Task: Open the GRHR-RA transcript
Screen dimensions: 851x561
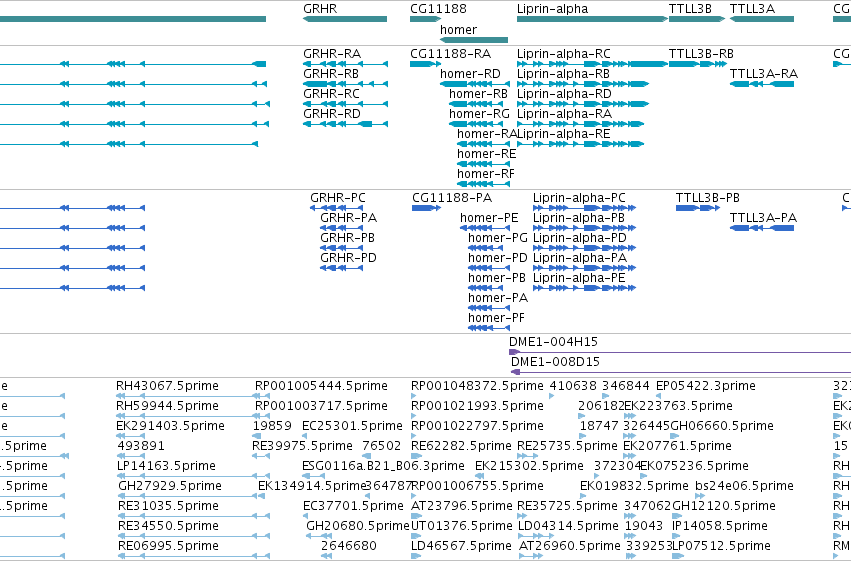Action: 345,64
